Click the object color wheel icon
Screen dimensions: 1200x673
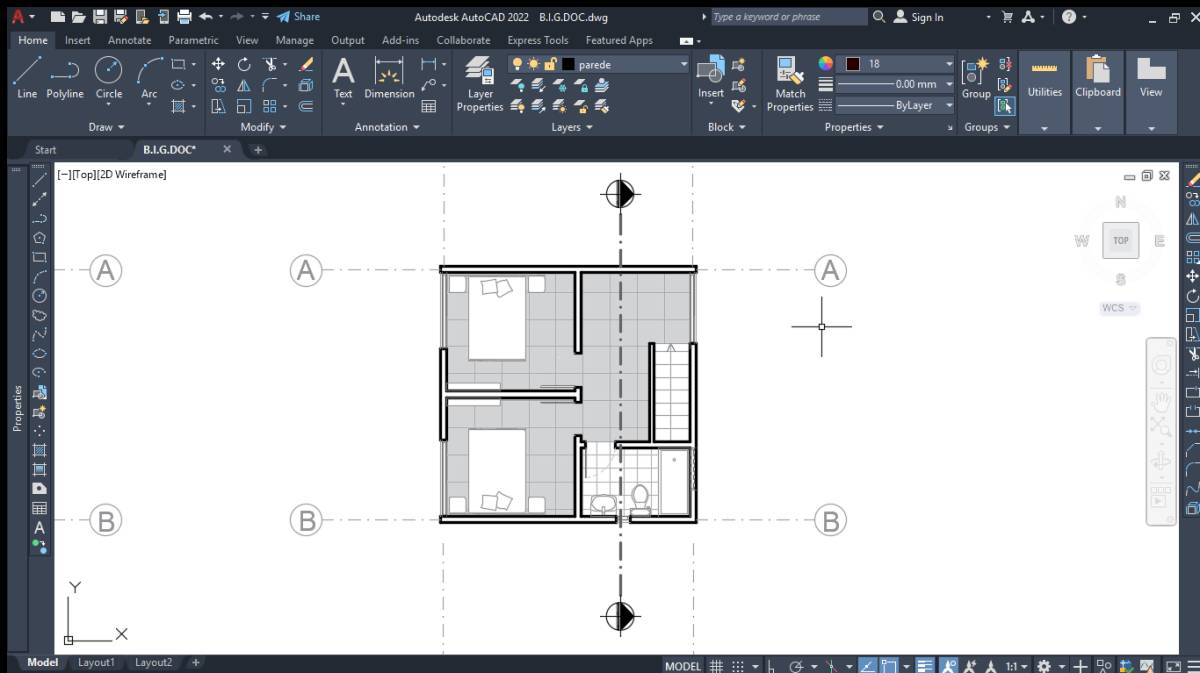coord(825,64)
